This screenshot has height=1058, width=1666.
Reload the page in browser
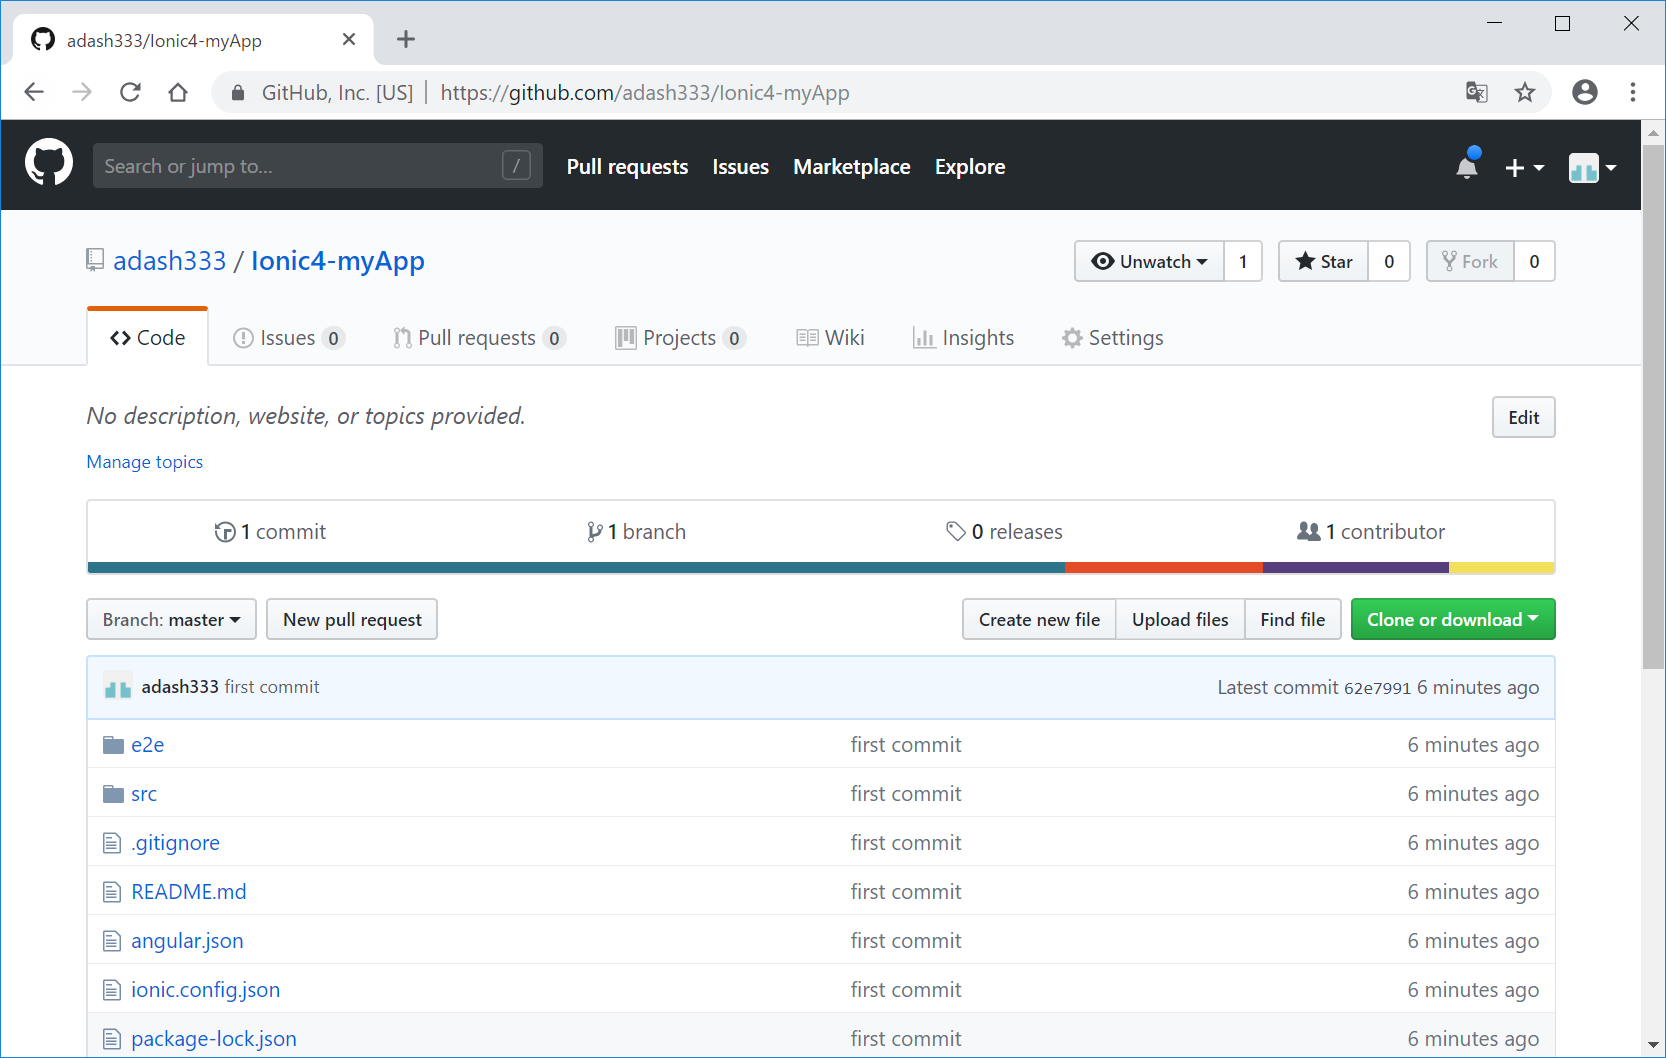(130, 93)
